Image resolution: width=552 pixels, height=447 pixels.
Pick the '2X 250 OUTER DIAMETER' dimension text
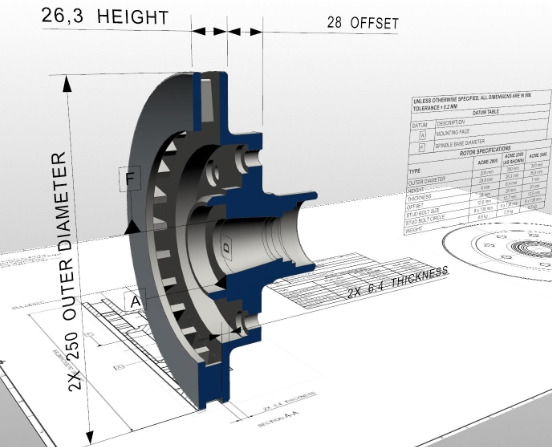pos(66,271)
